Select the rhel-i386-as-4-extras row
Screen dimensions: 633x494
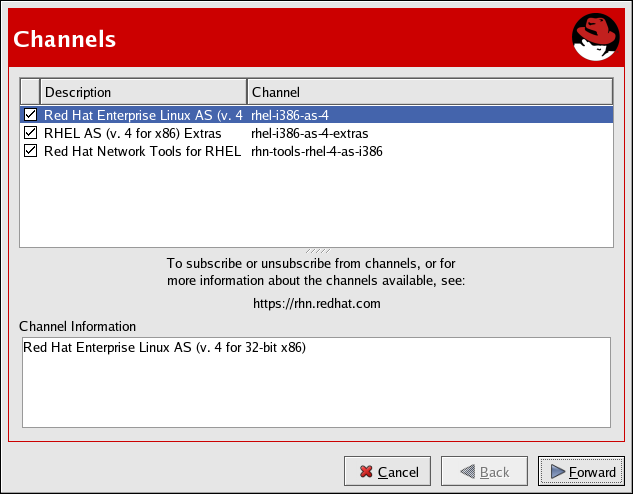tap(310, 133)
